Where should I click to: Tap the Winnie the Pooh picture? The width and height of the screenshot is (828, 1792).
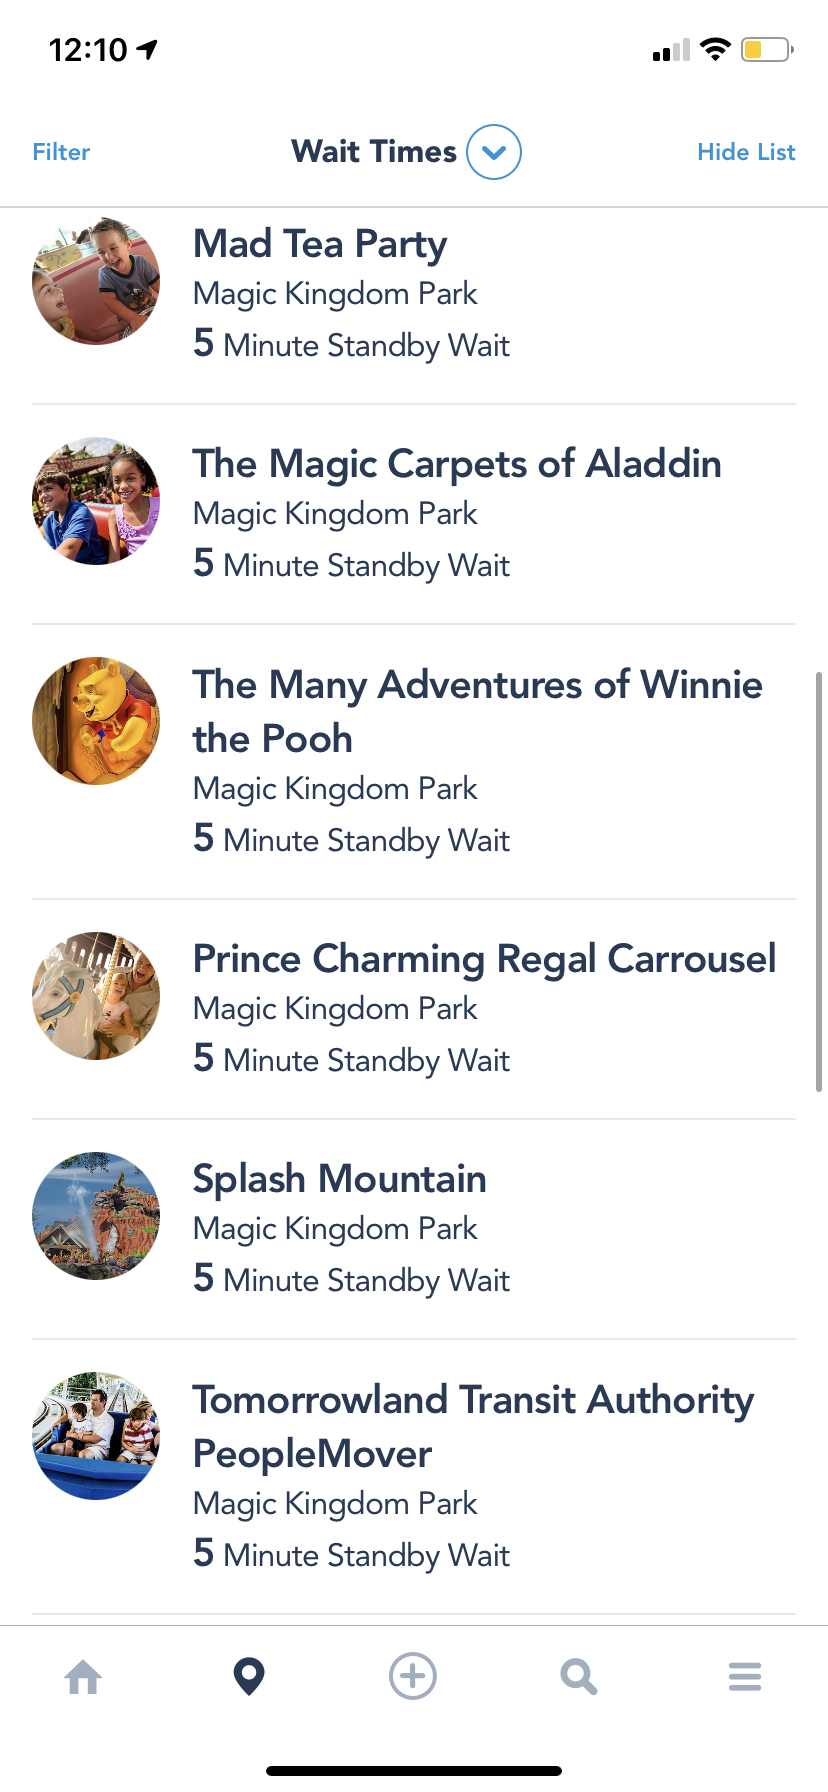96,721
